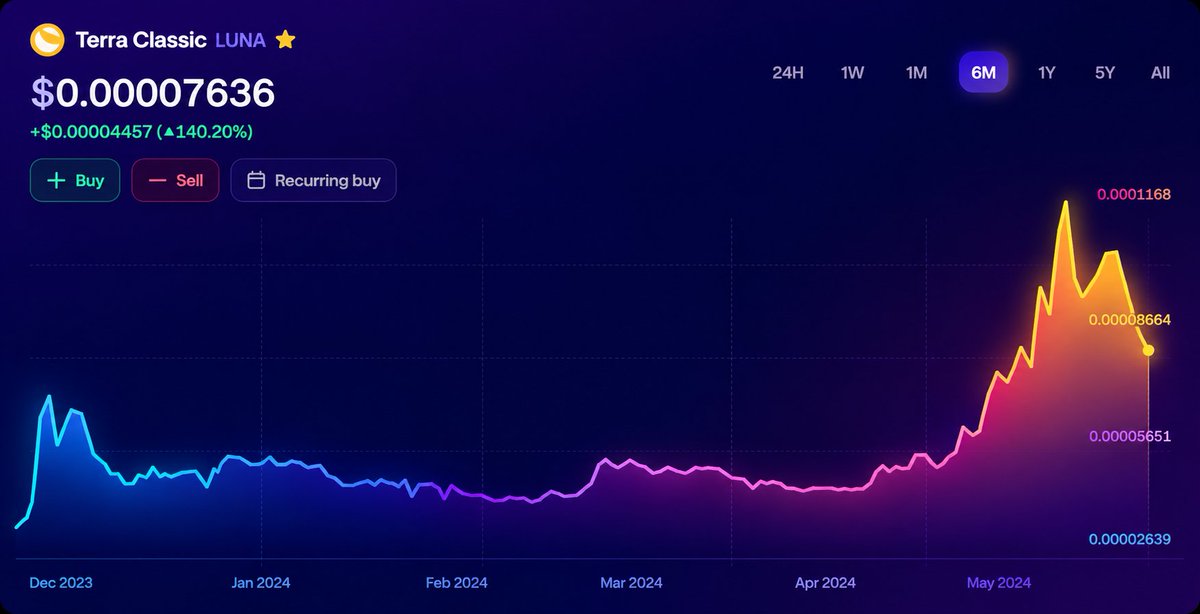The width and height of the screenshot is (1200, 614).
Task: Click the Buy button
Action: (x=75, y=180)
